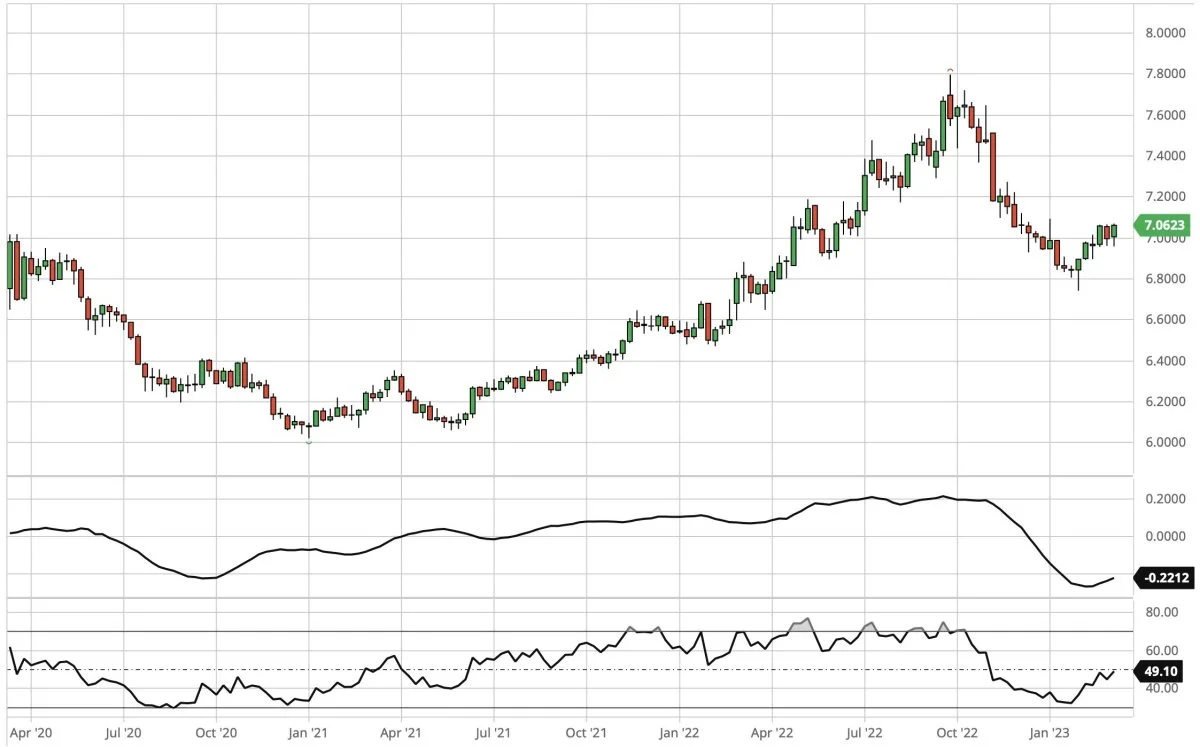This screenshot has width=1200, height=747.
Task: Click the green 7.0623 current price label
Action: pyautogui.click(x=1161, y=226)
